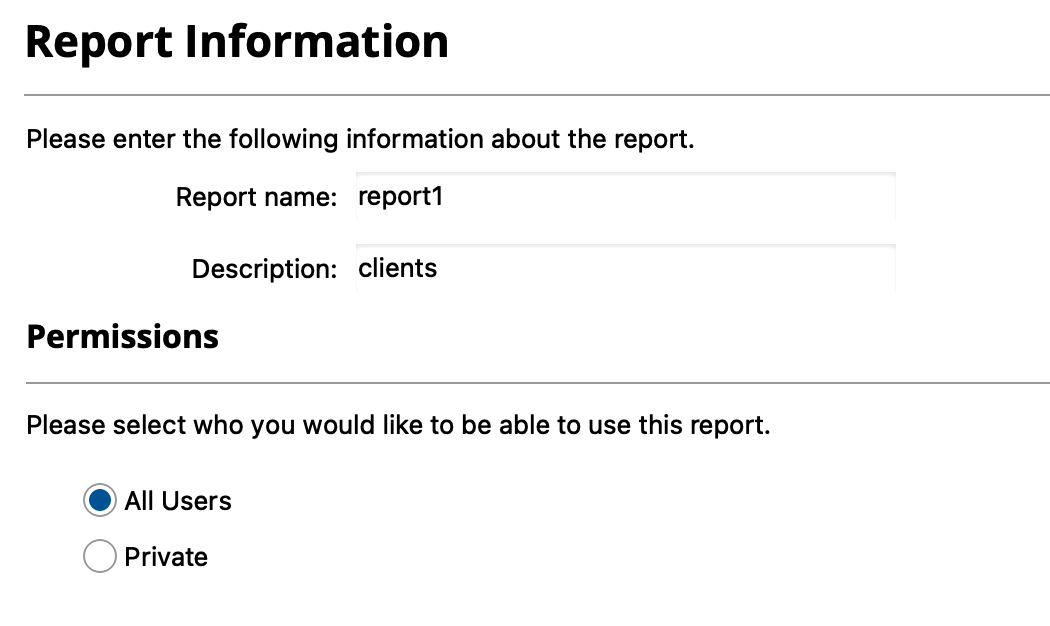Click the "Report name:" field label

click(x=256, y=197)
